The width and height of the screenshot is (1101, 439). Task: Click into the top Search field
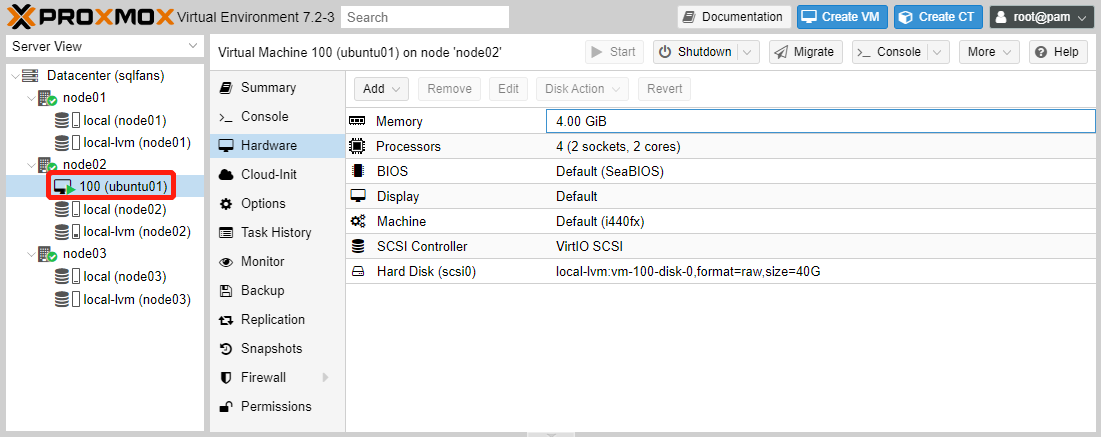point(425,18)
